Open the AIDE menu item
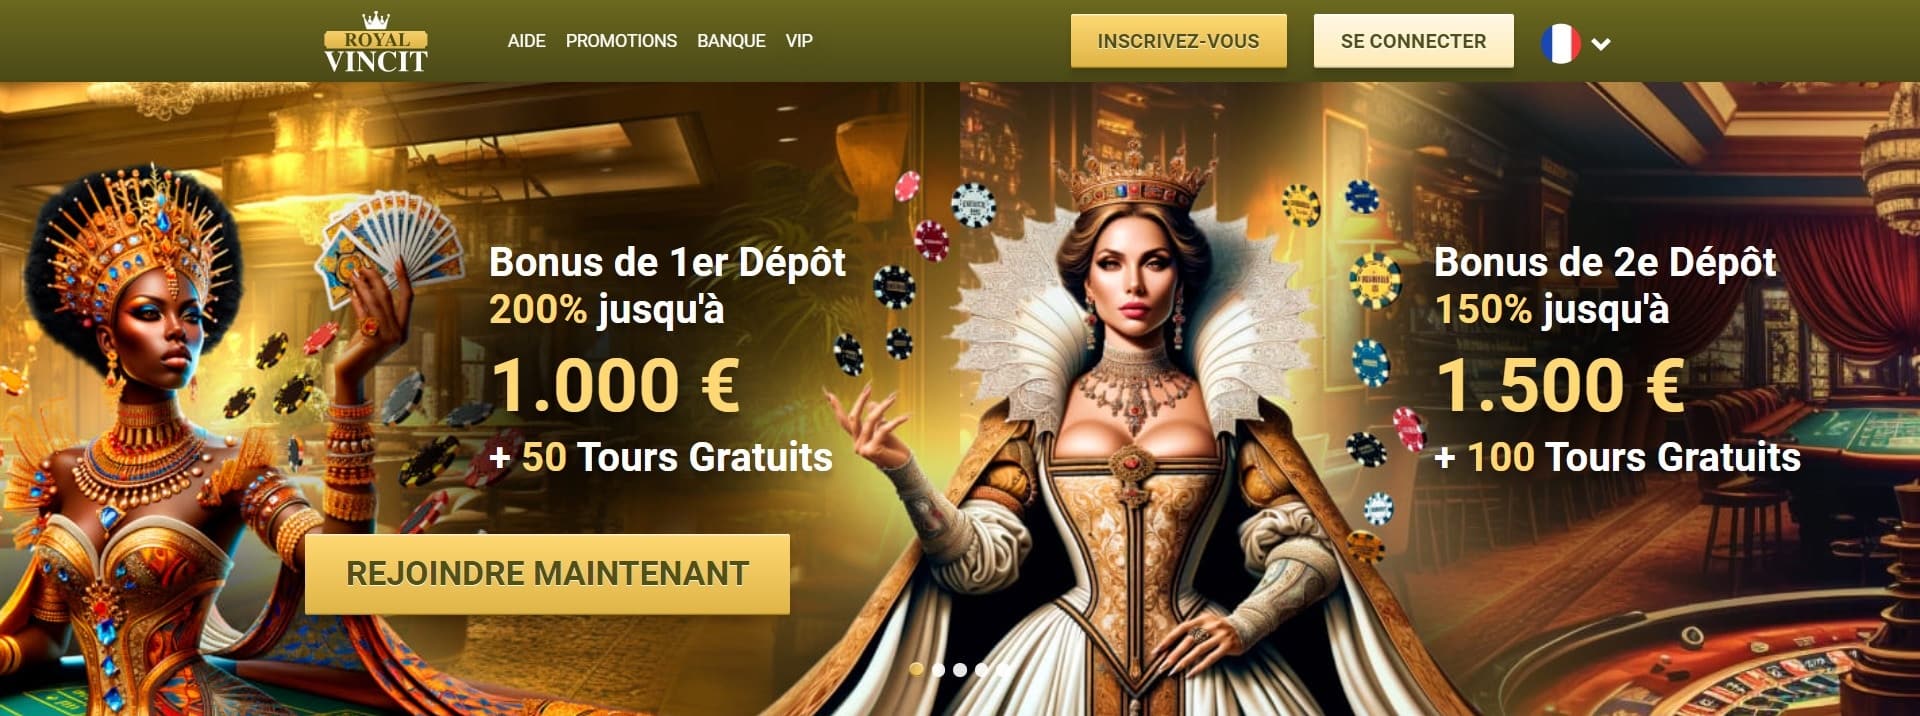Image resolution: width=1920 pixels, height=716 pixels. pyautogui.click(x=526, y=41)
